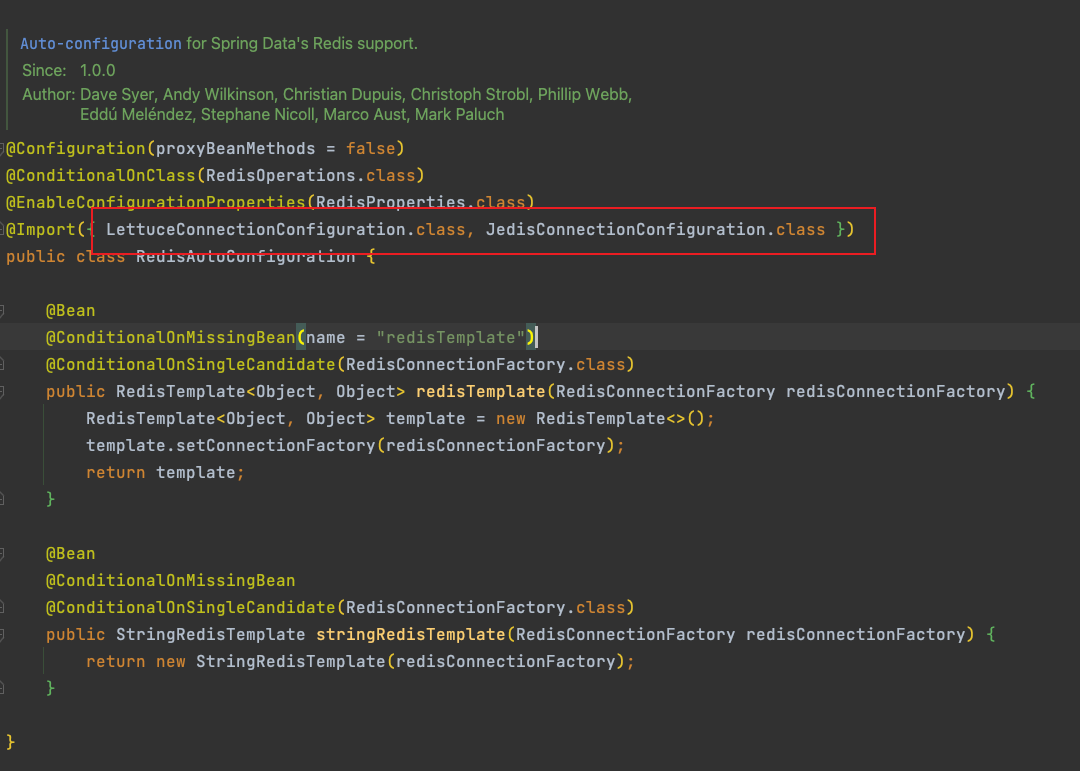Click the "redisTemplate" string literal

tap(450, 338)
